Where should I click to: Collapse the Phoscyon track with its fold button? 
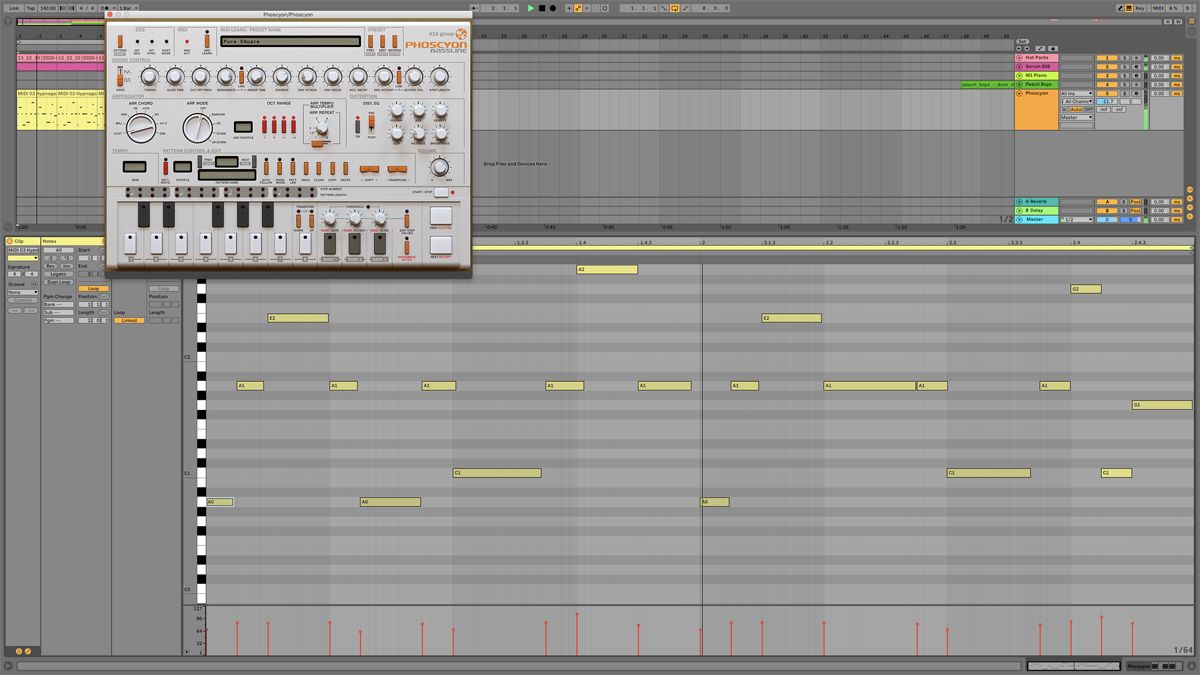pos(1019,94)
